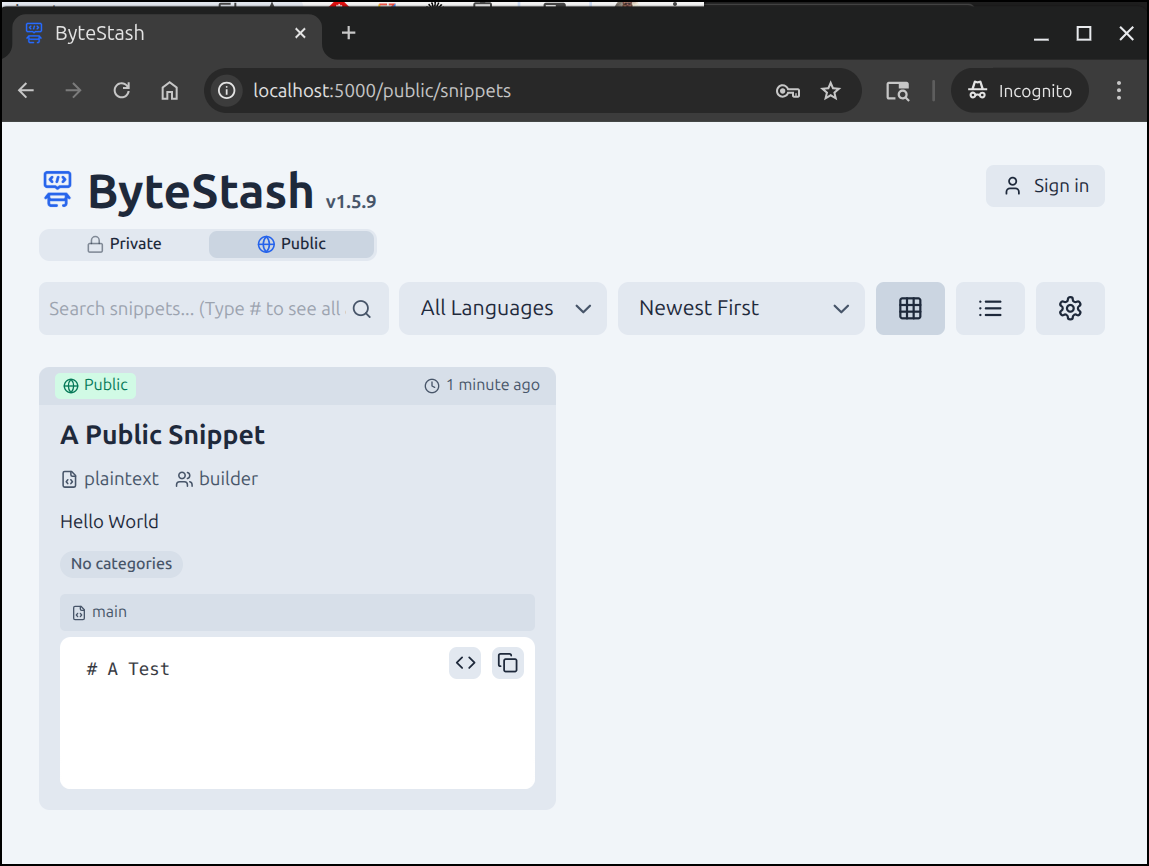
Task: Bookmark this page with star icon
Action: click(830, 91)
